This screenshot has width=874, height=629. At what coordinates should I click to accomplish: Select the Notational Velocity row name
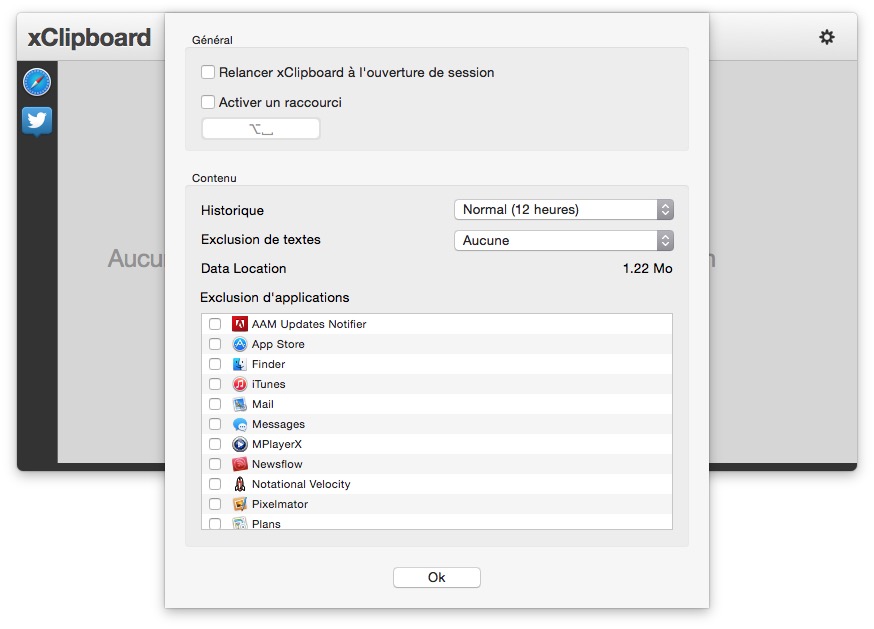pyautogui.click(x=301, y=484)
